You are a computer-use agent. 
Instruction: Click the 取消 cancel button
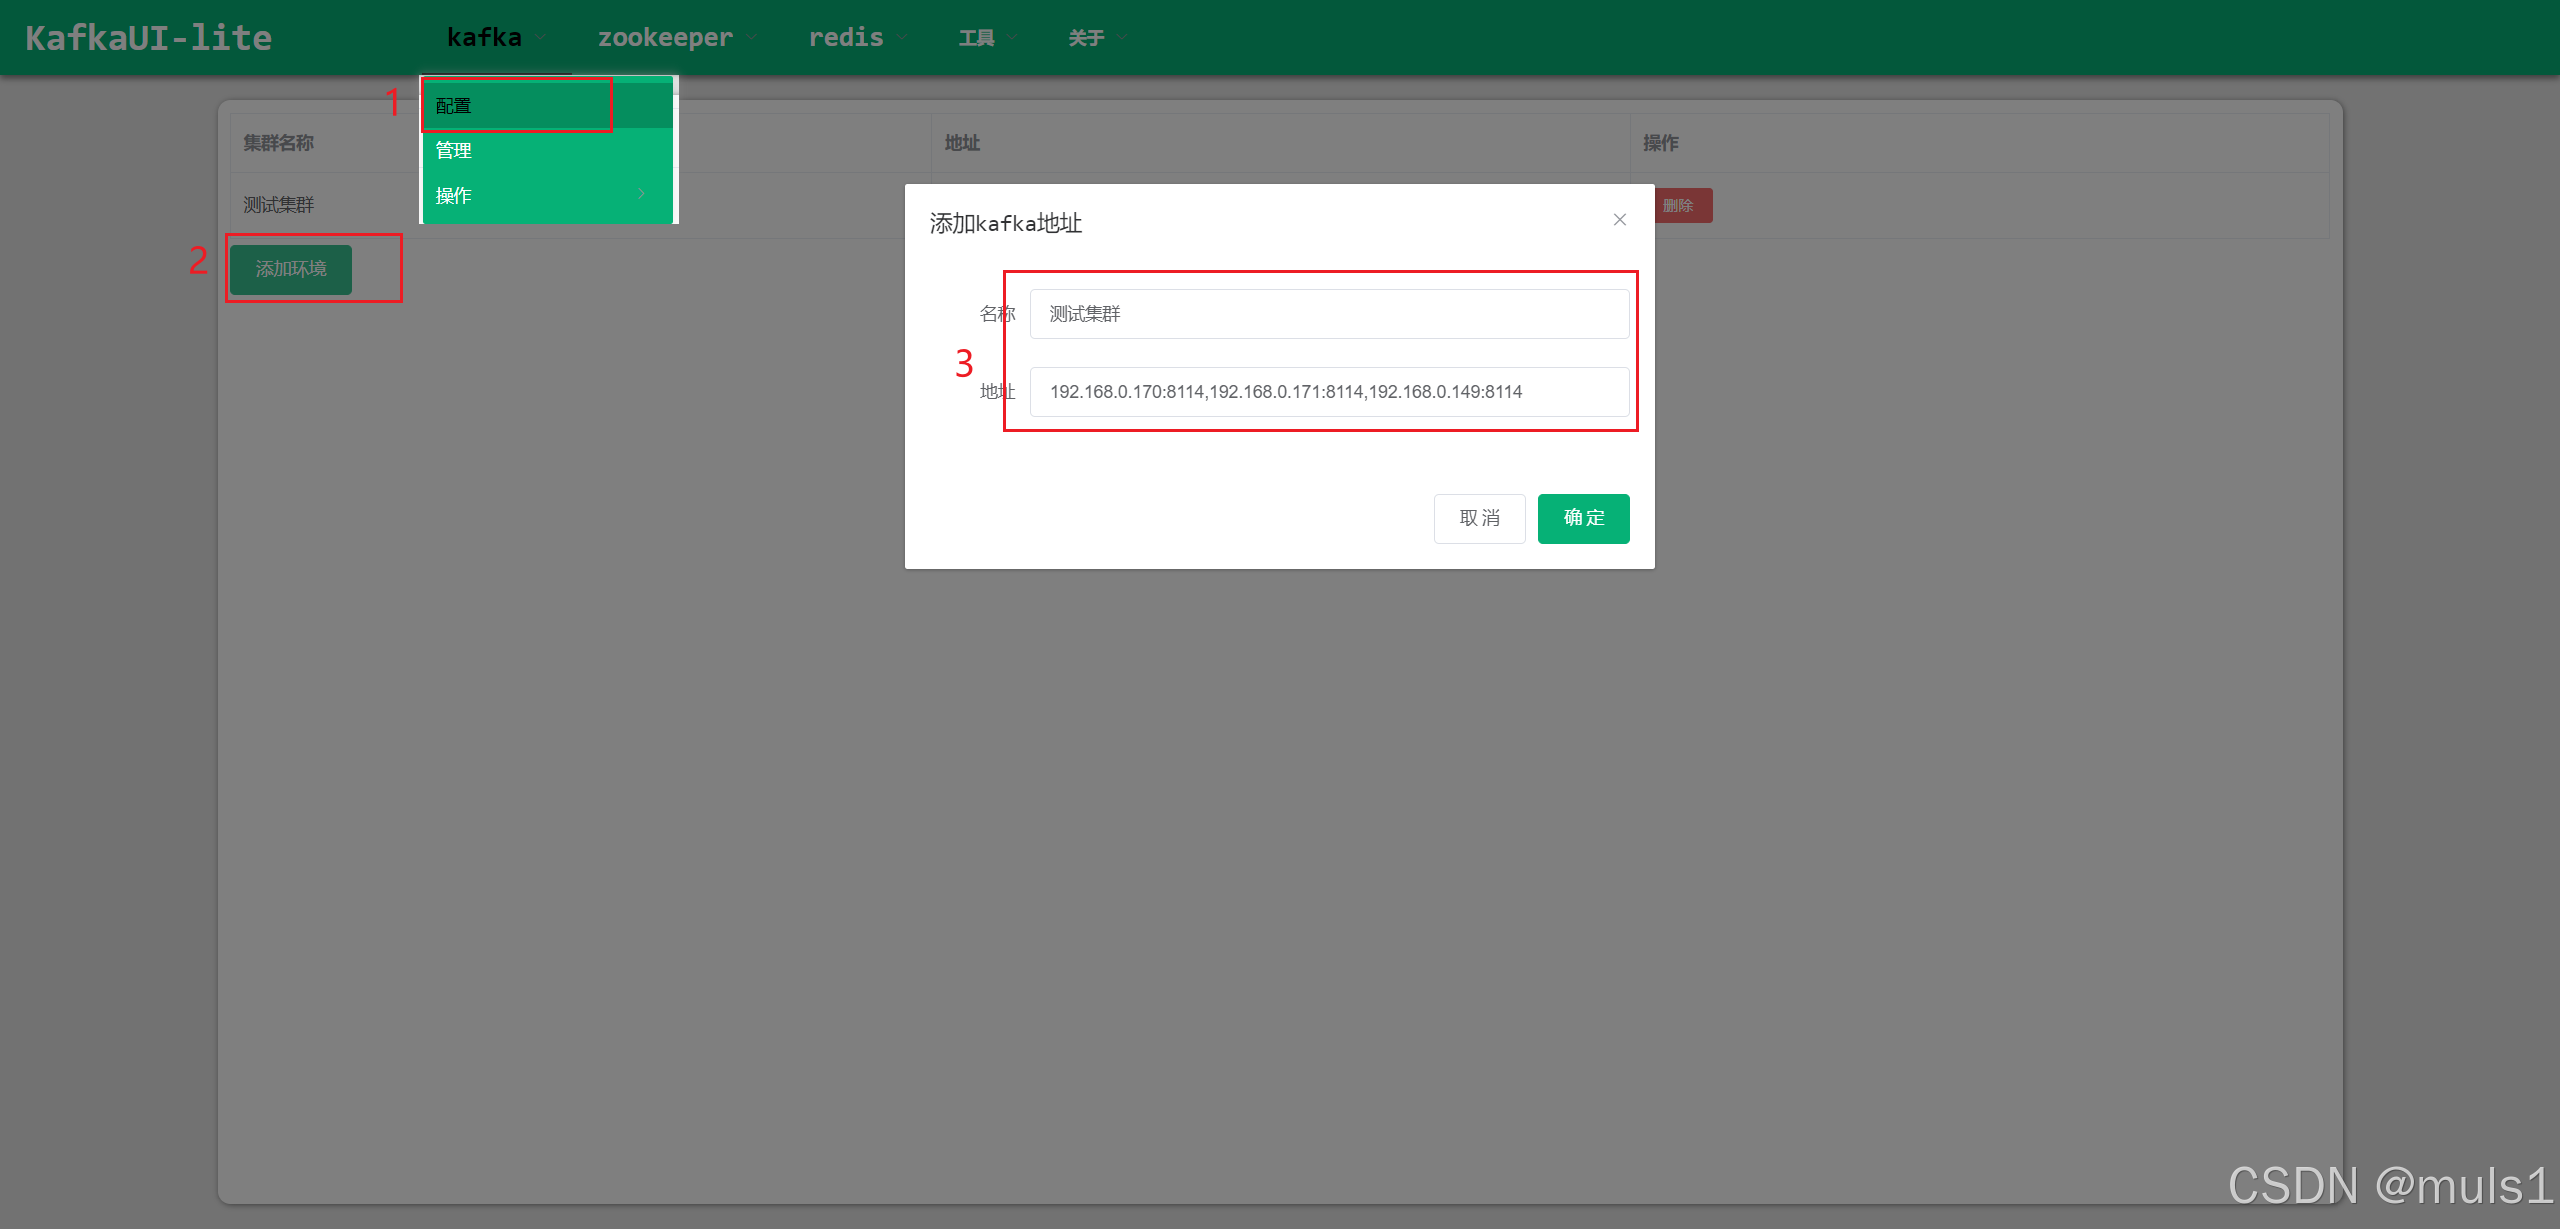1479,518
